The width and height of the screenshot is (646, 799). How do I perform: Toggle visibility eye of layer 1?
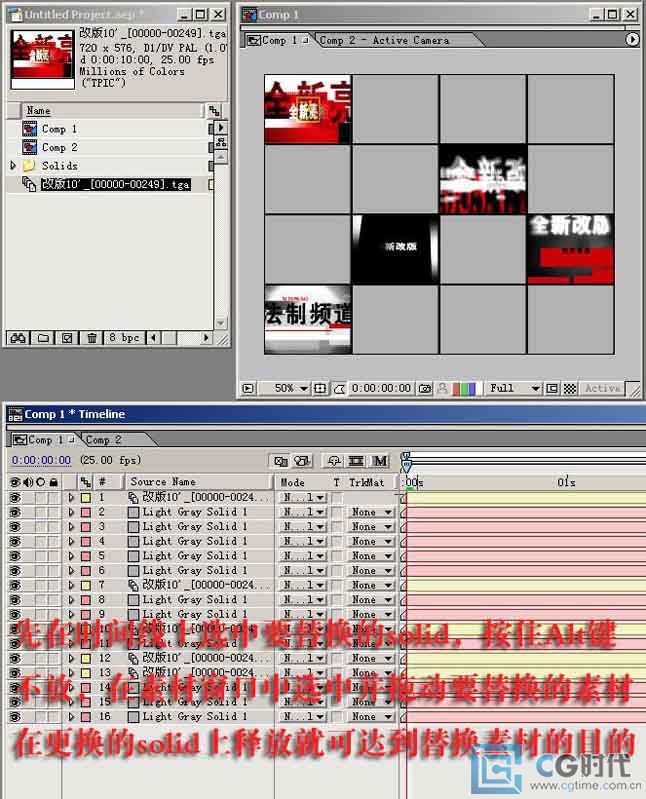pos(14,497)
